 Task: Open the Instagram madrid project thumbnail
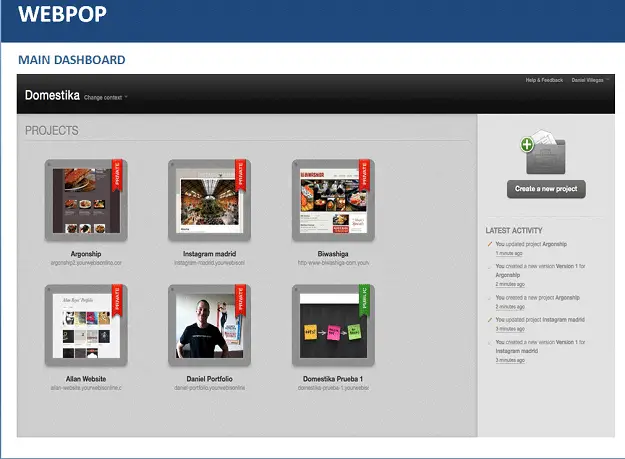tap(209, 200)
